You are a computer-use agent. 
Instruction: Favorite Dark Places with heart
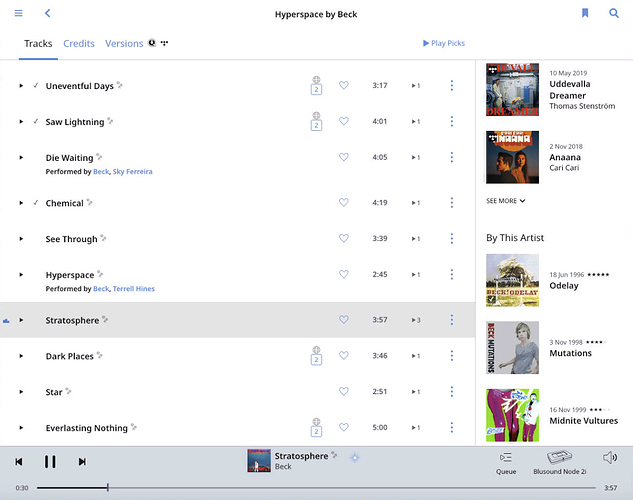344,356
